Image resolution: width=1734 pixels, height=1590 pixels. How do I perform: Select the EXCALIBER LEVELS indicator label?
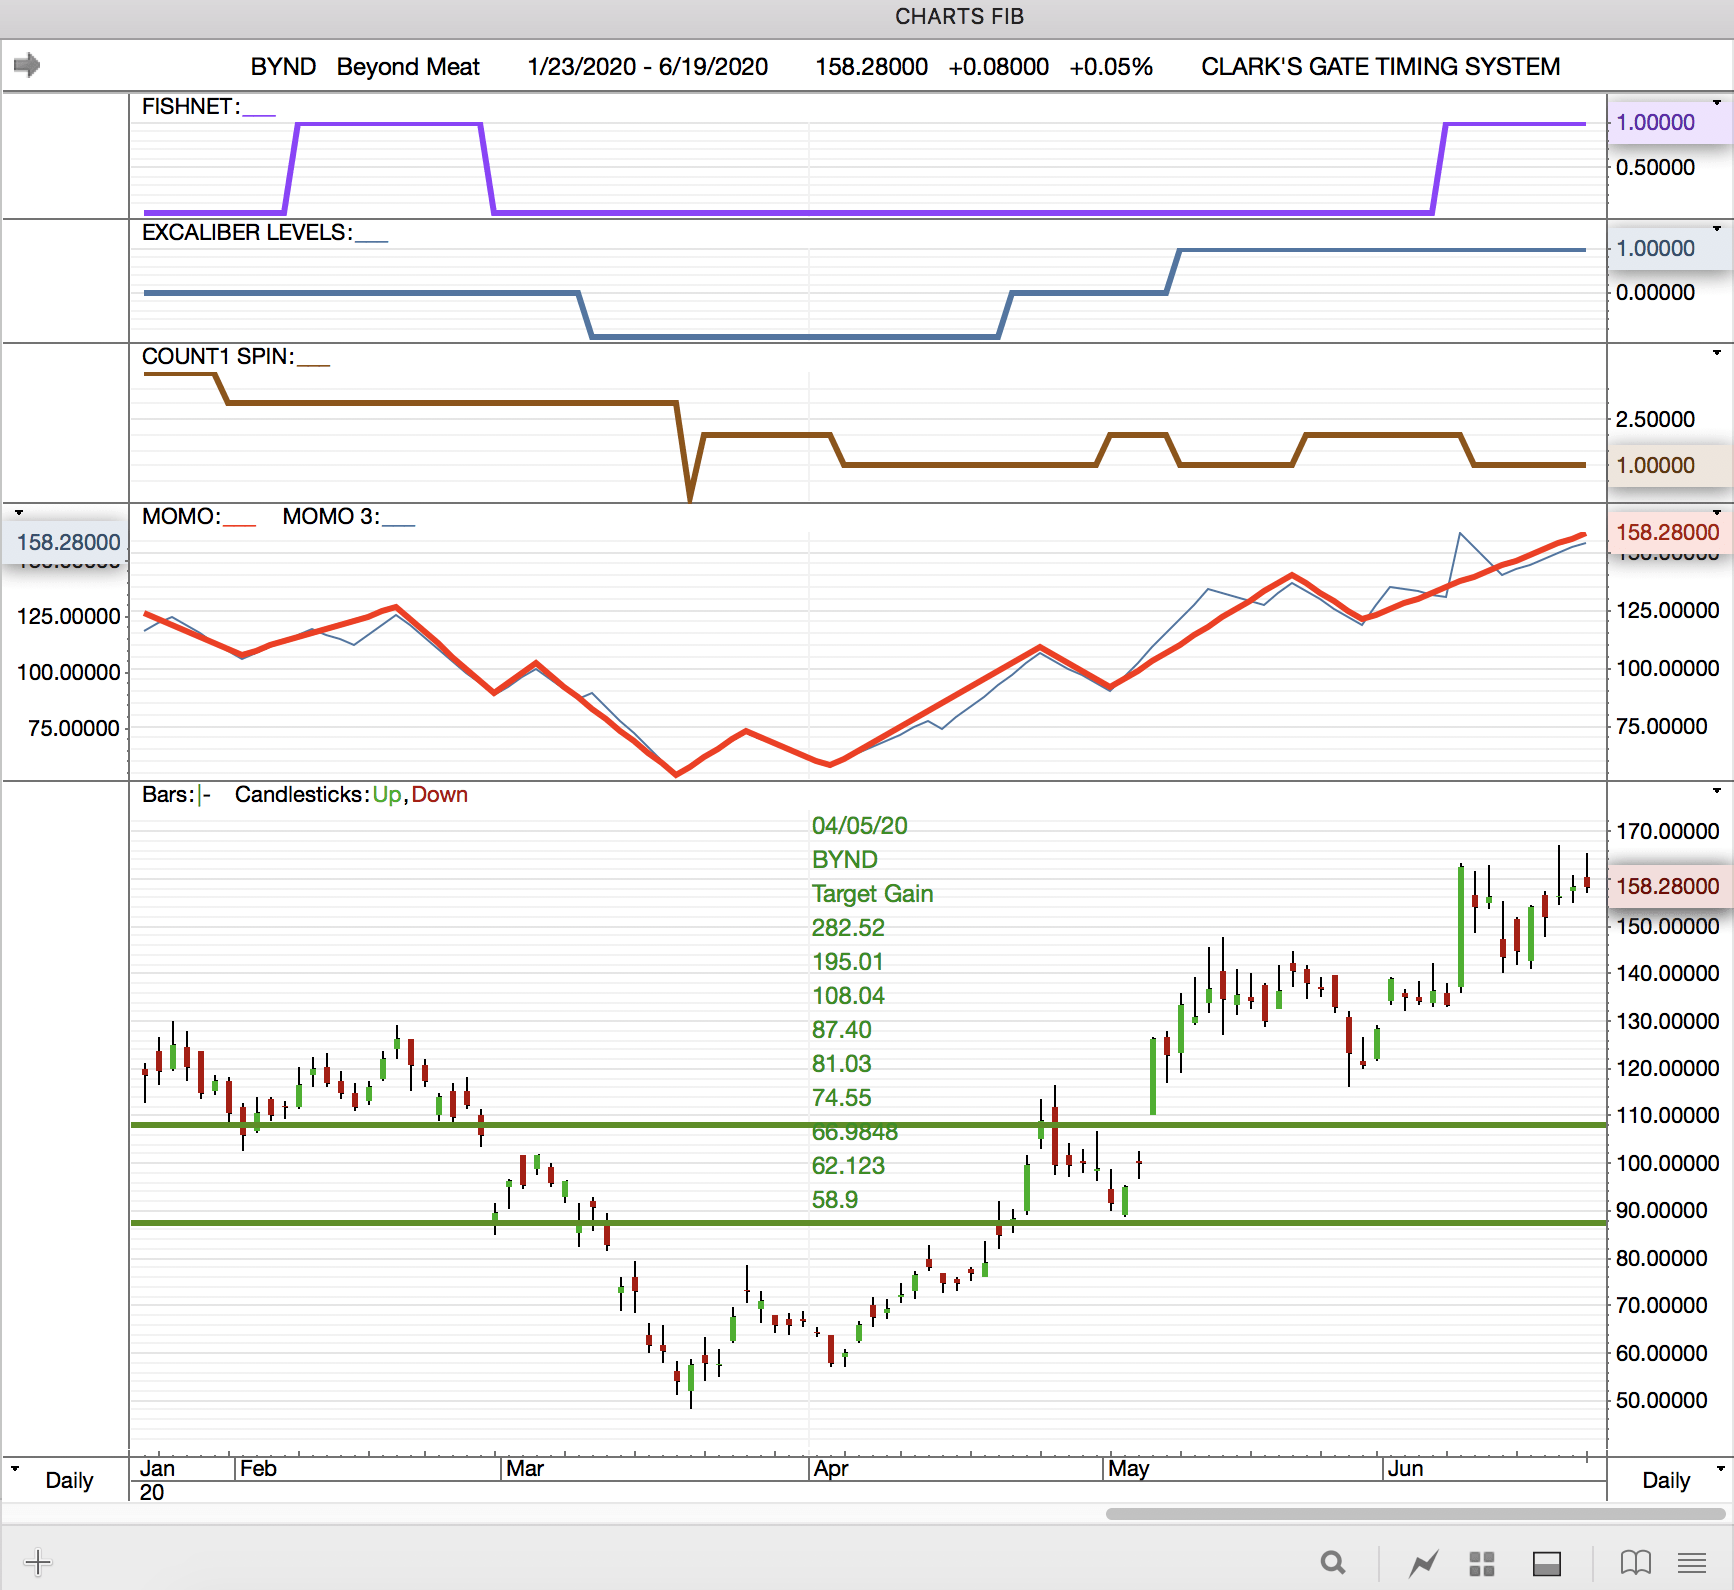coord(246,232)
